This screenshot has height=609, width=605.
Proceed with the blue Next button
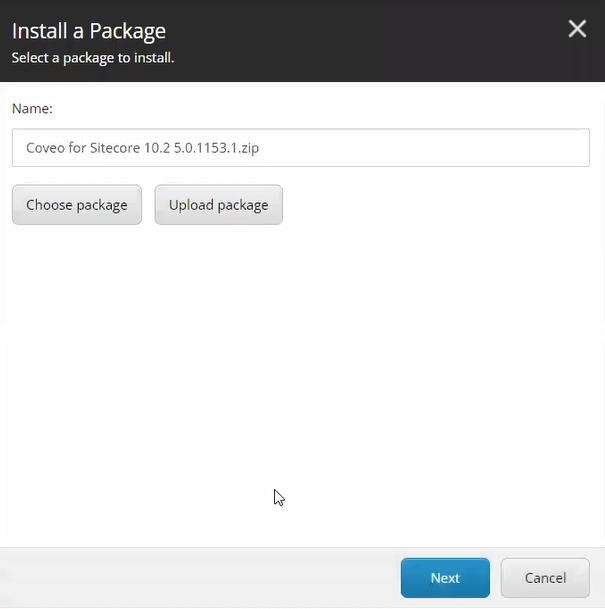coord(445,578)
